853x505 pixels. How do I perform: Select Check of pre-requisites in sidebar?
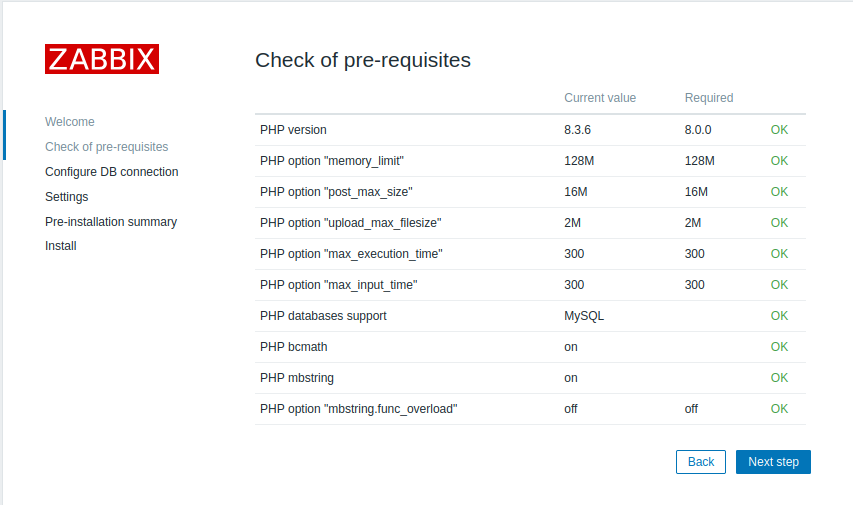click(x=107, y=147)
